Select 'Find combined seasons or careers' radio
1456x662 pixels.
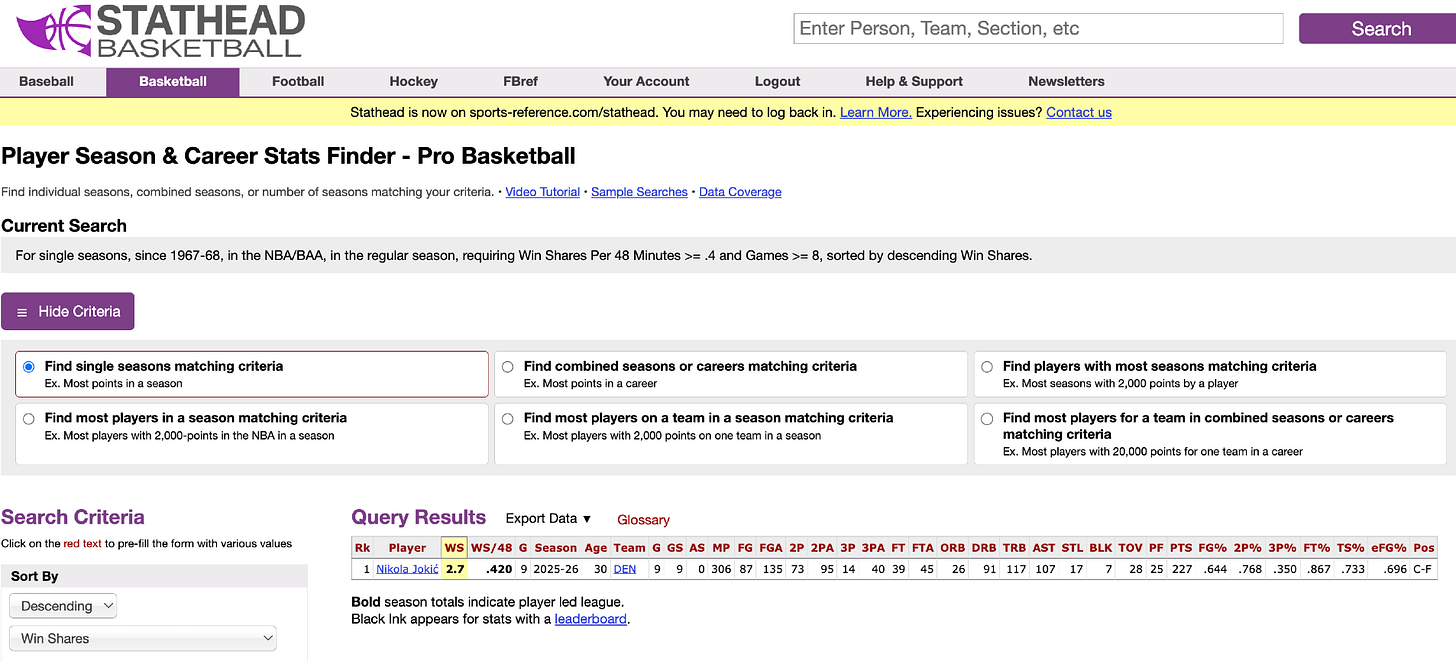point(508,367)
